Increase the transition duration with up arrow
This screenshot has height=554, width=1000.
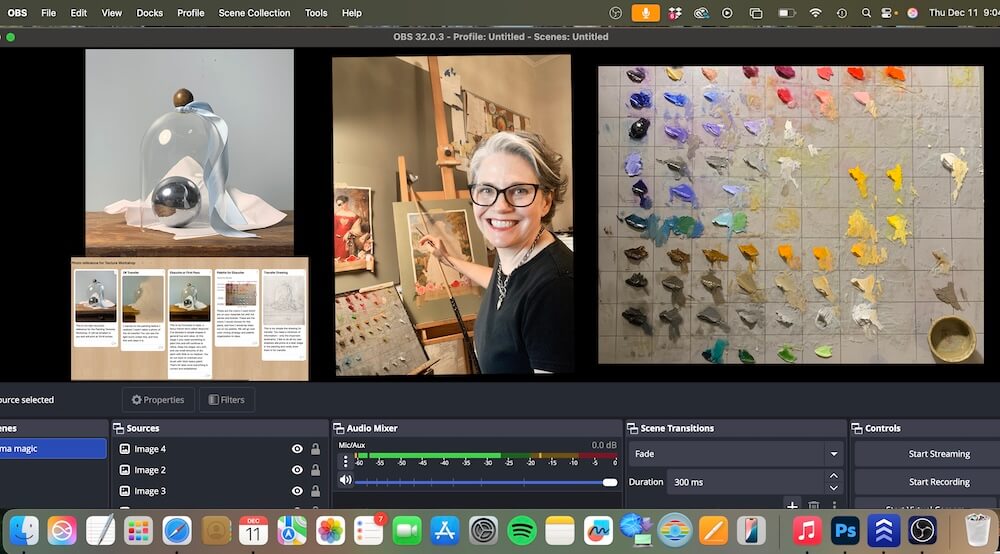(834, 476)
